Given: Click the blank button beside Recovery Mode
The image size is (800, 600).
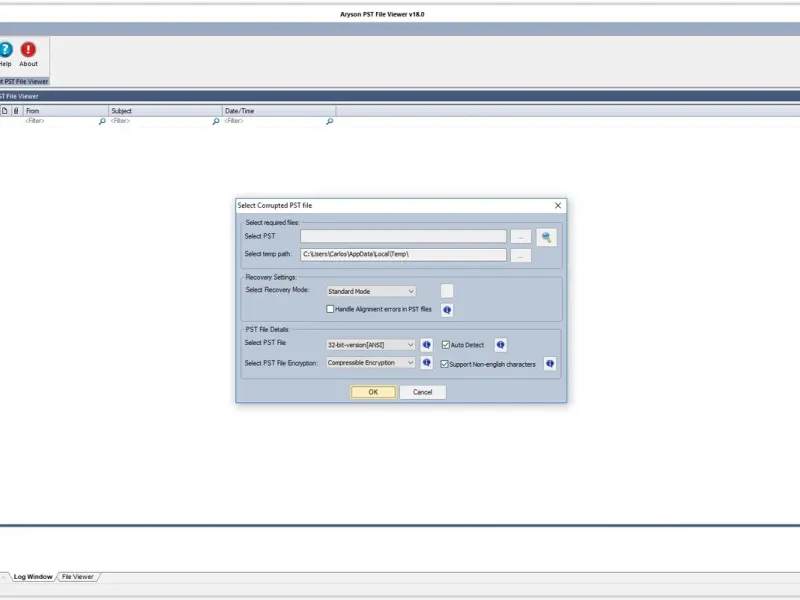Looking at the screenshot, I should click(x=447, y=291).
